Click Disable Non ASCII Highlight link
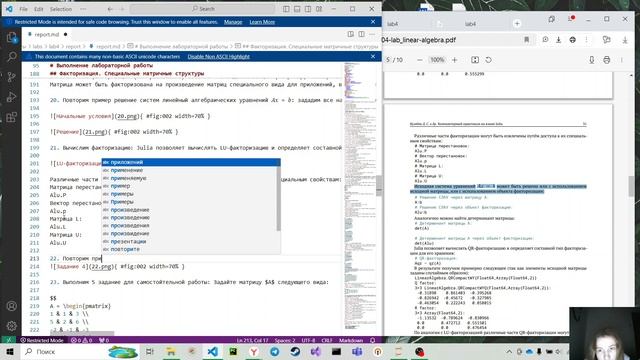This screenshot has height=360, width=640. click(x=219, y=57)
